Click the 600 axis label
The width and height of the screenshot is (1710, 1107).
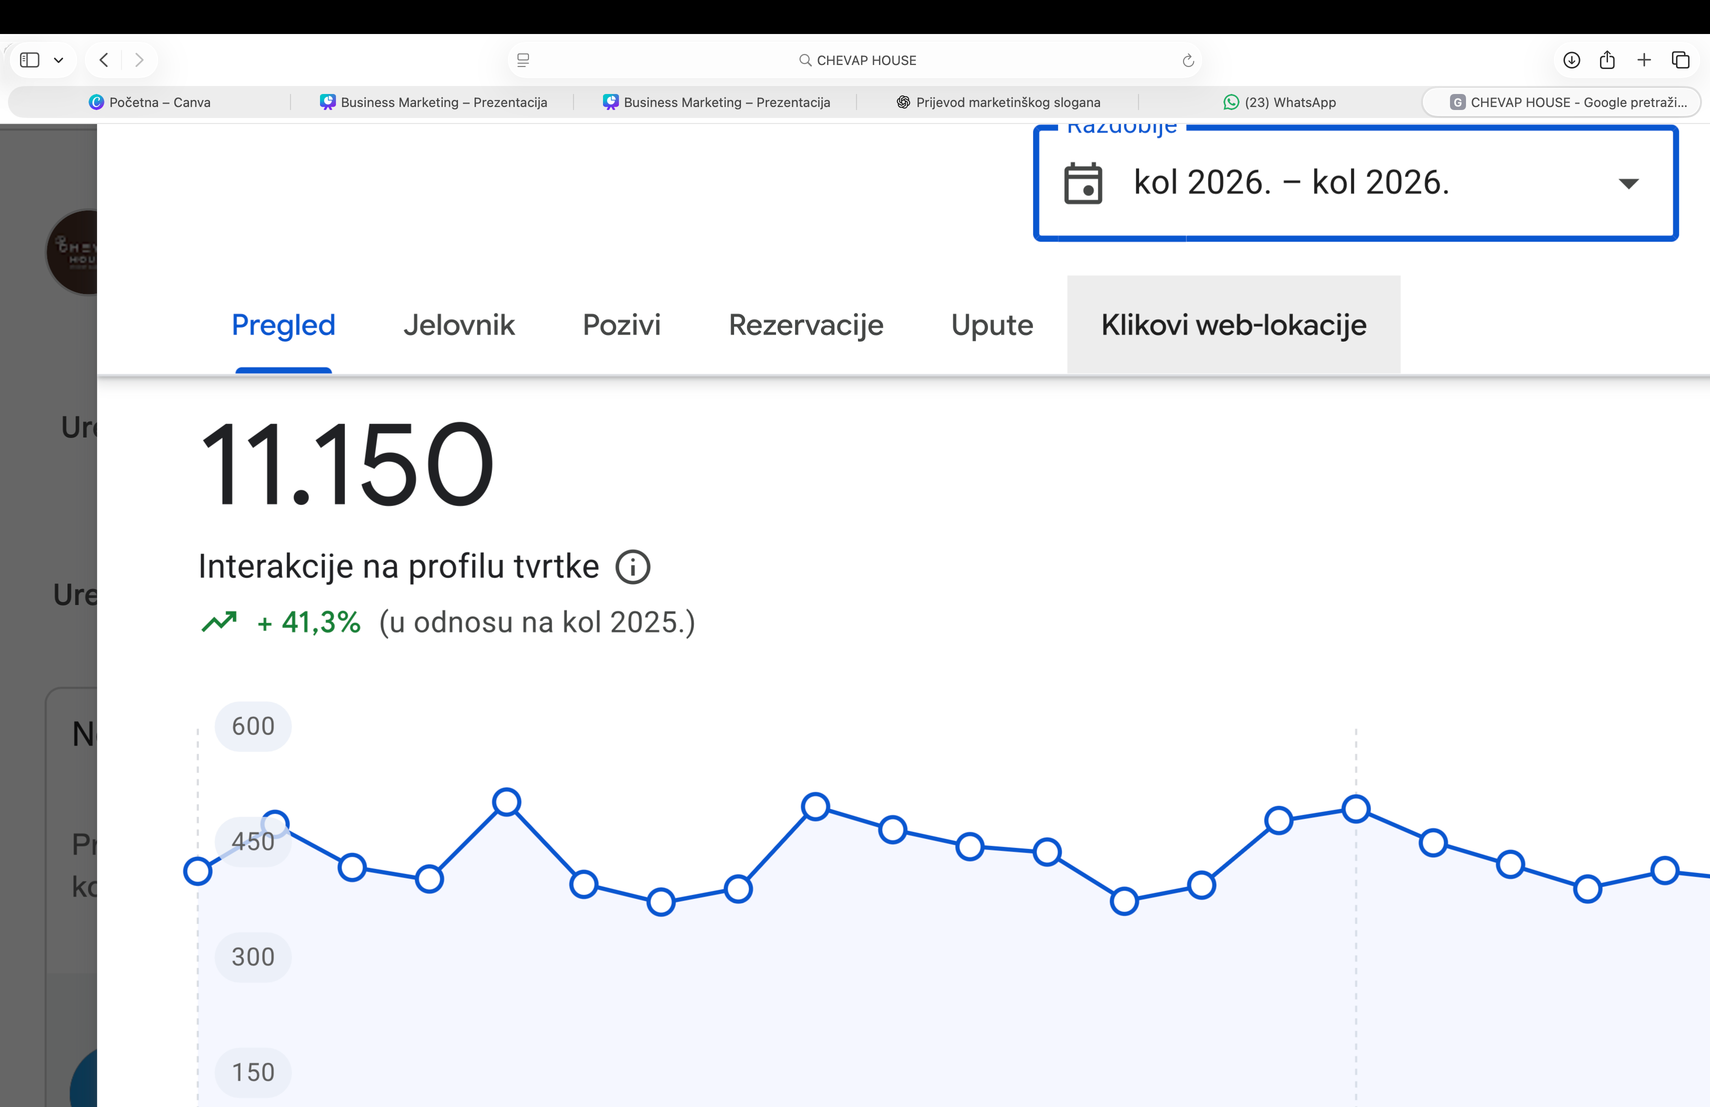pyautogui.click(x=253, y=726)
